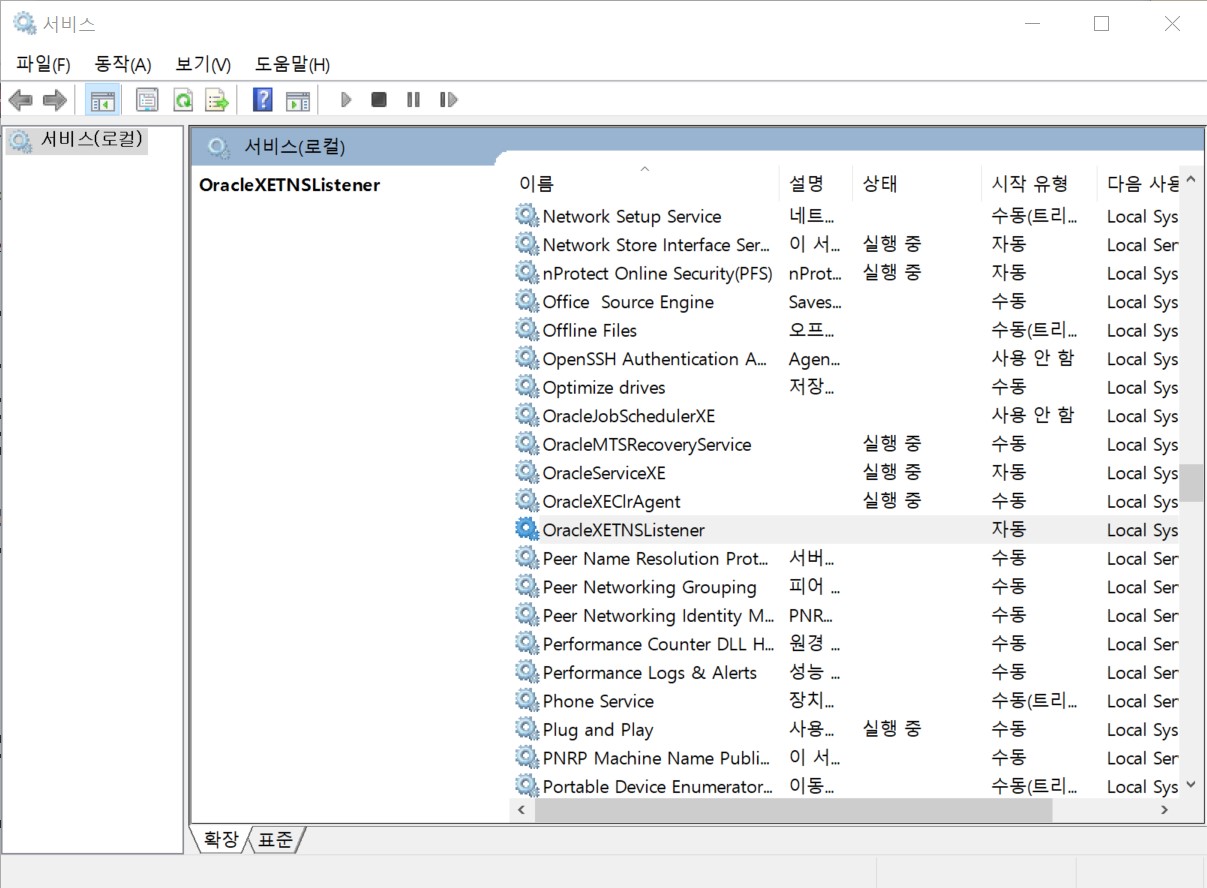Click 실행 중 status of OracleServiceXE
1207x888 pixels.
pyautogui.click(x=892, y=472)
